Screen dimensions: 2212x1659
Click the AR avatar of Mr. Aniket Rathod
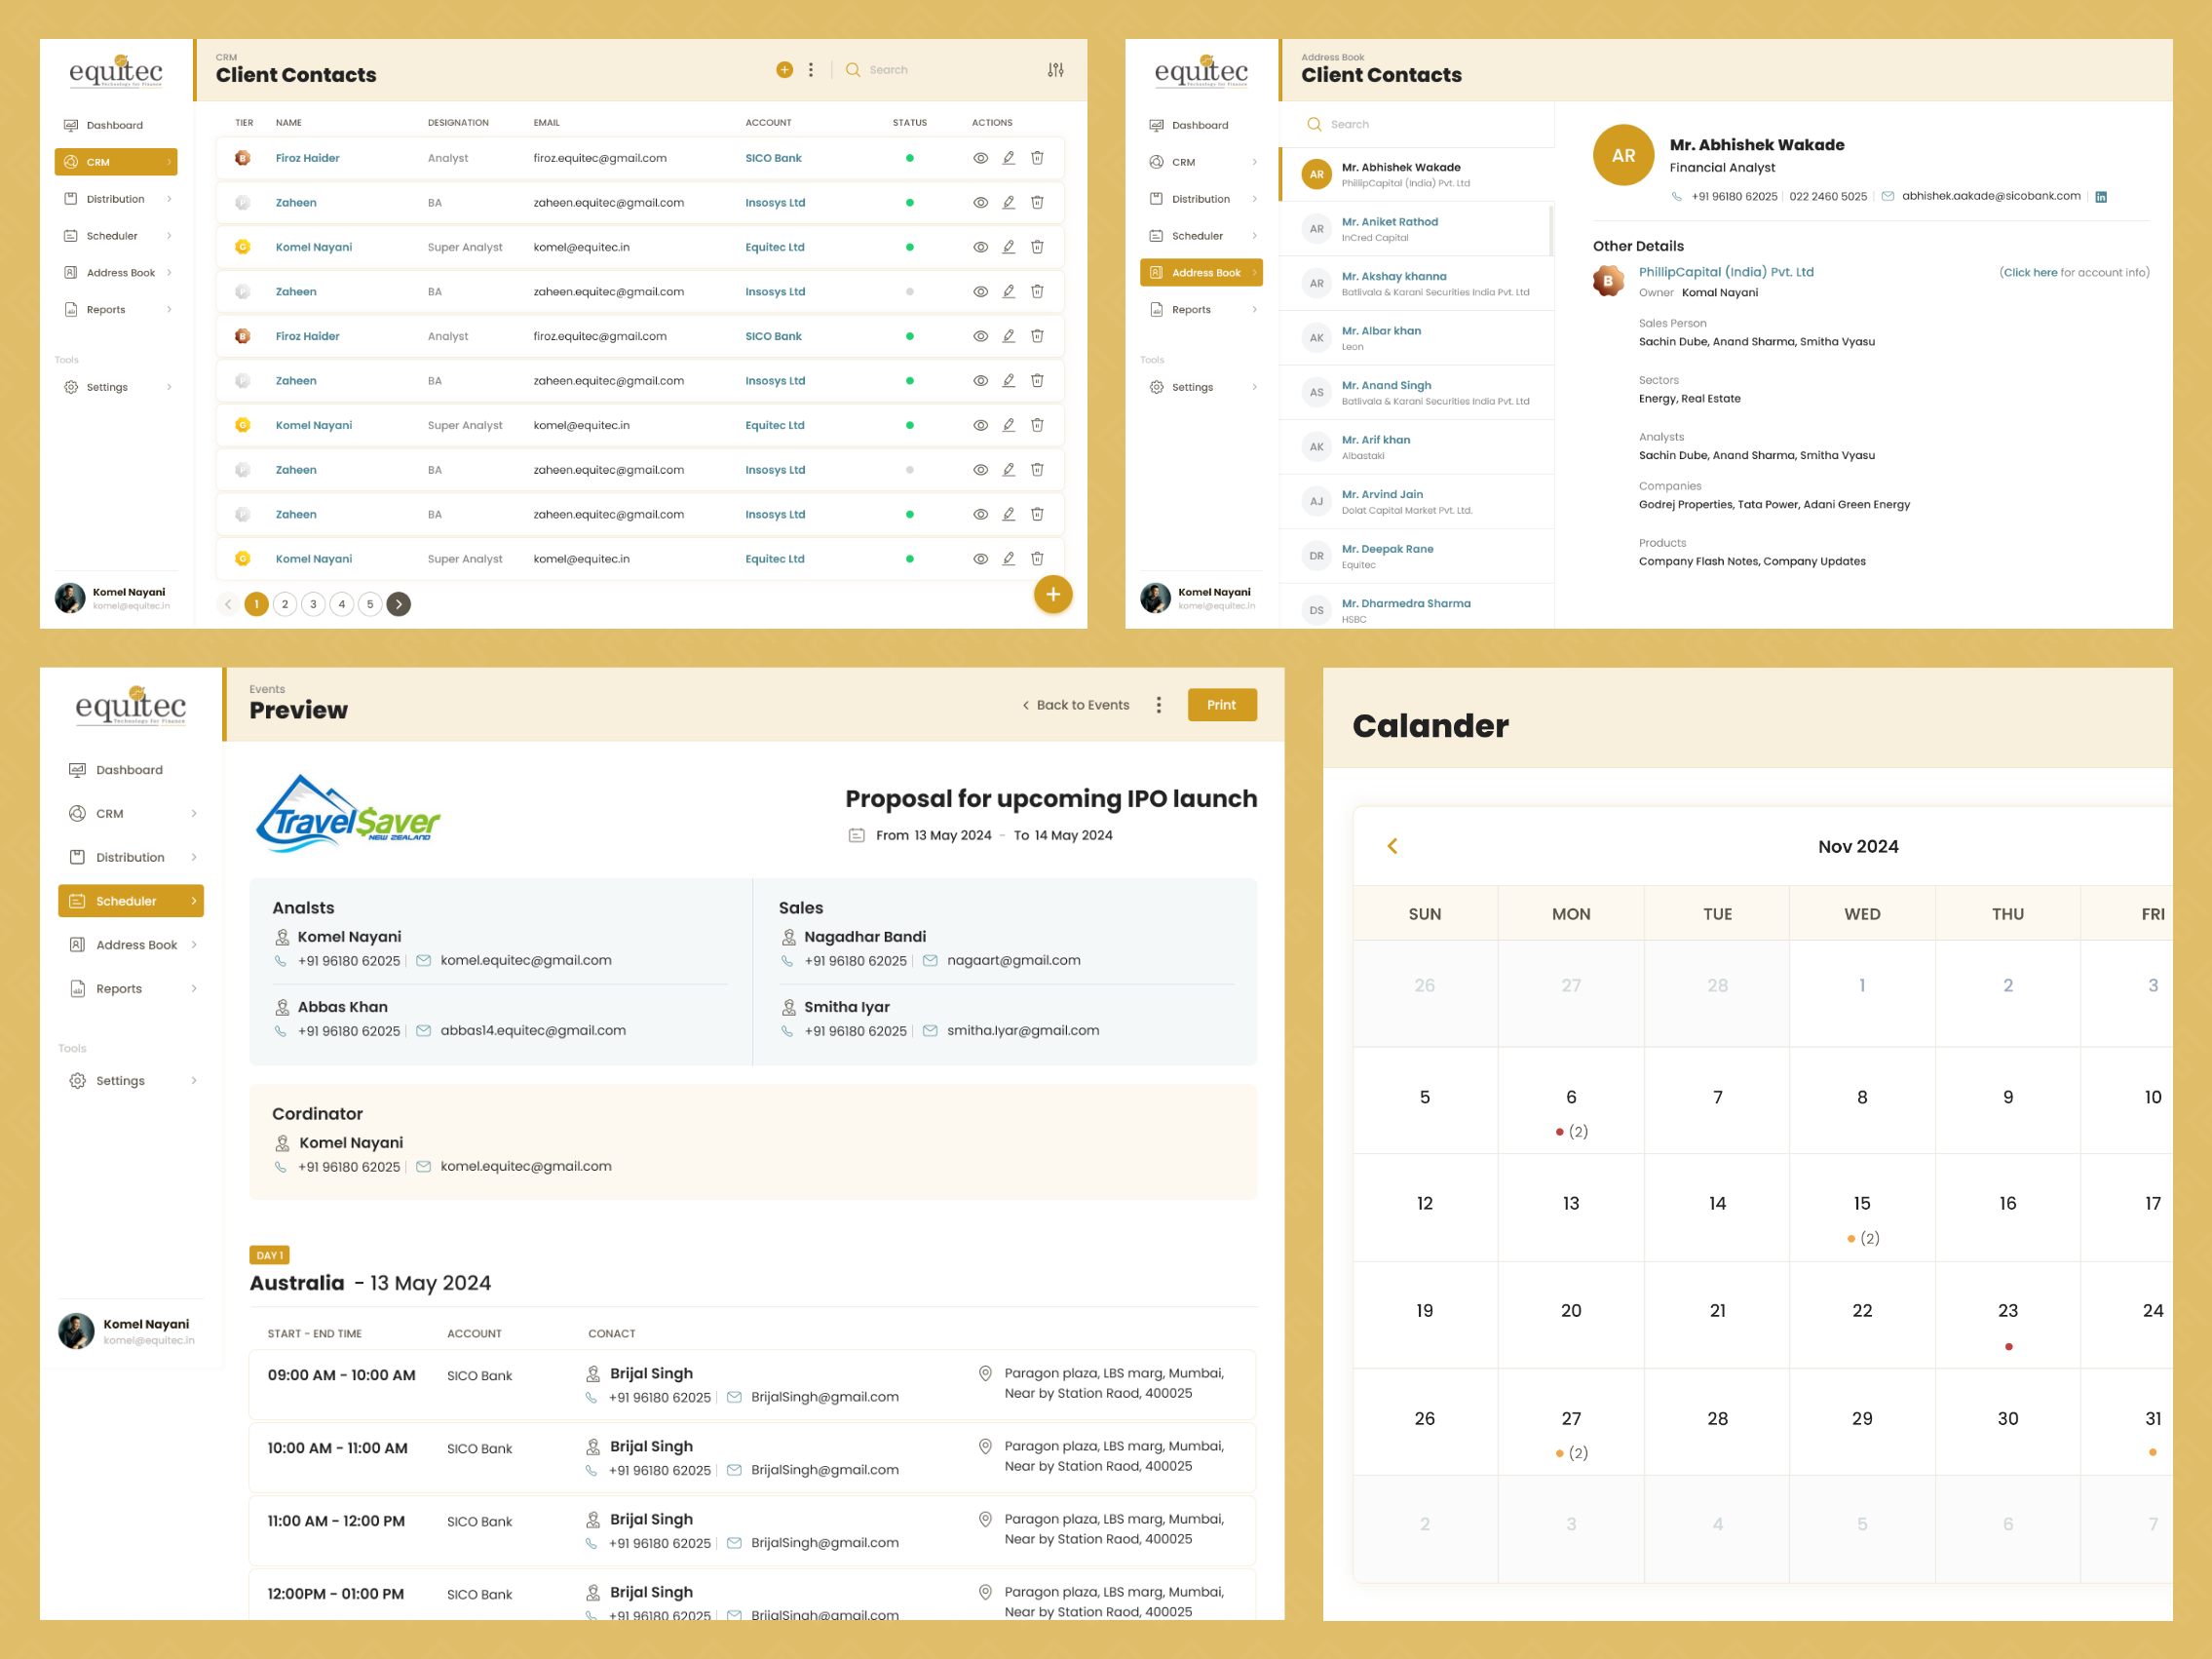[1316, 229]
